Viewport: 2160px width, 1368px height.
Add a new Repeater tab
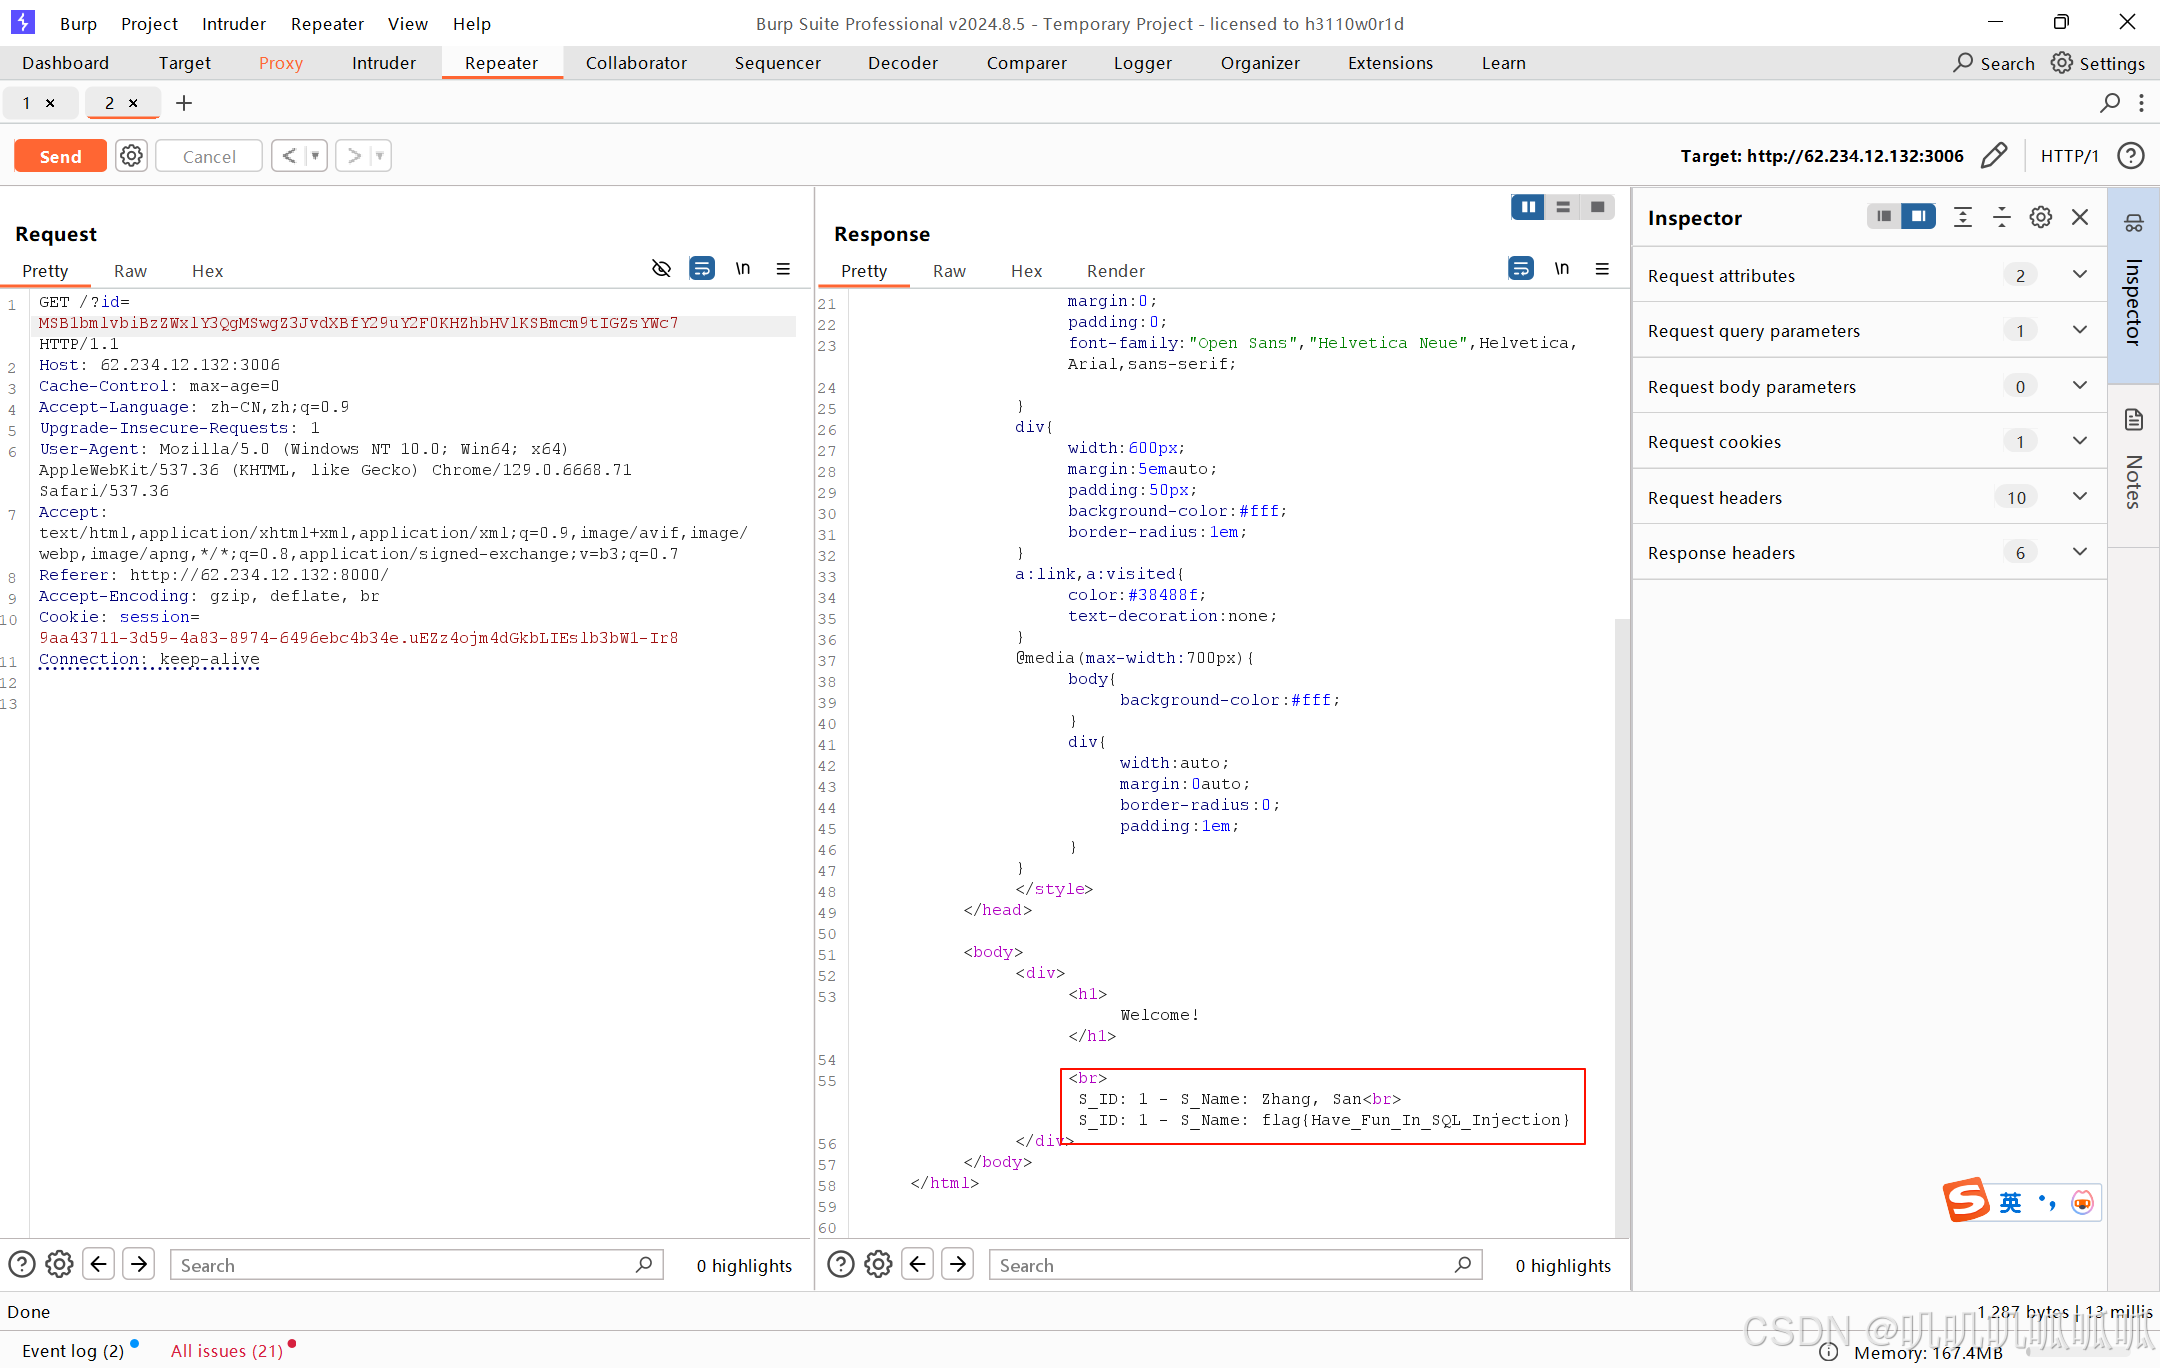(x=184, y=103)
